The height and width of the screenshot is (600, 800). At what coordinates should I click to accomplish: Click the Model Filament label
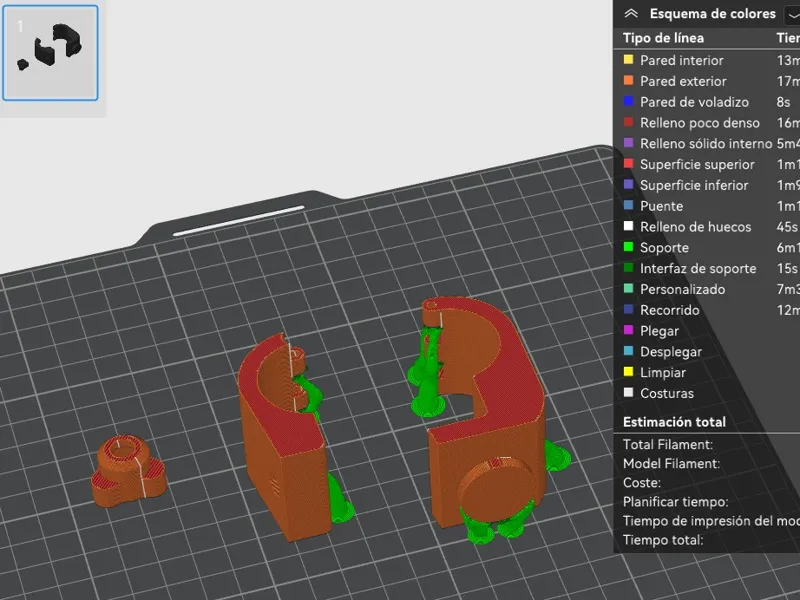click(x=671, y=464)
